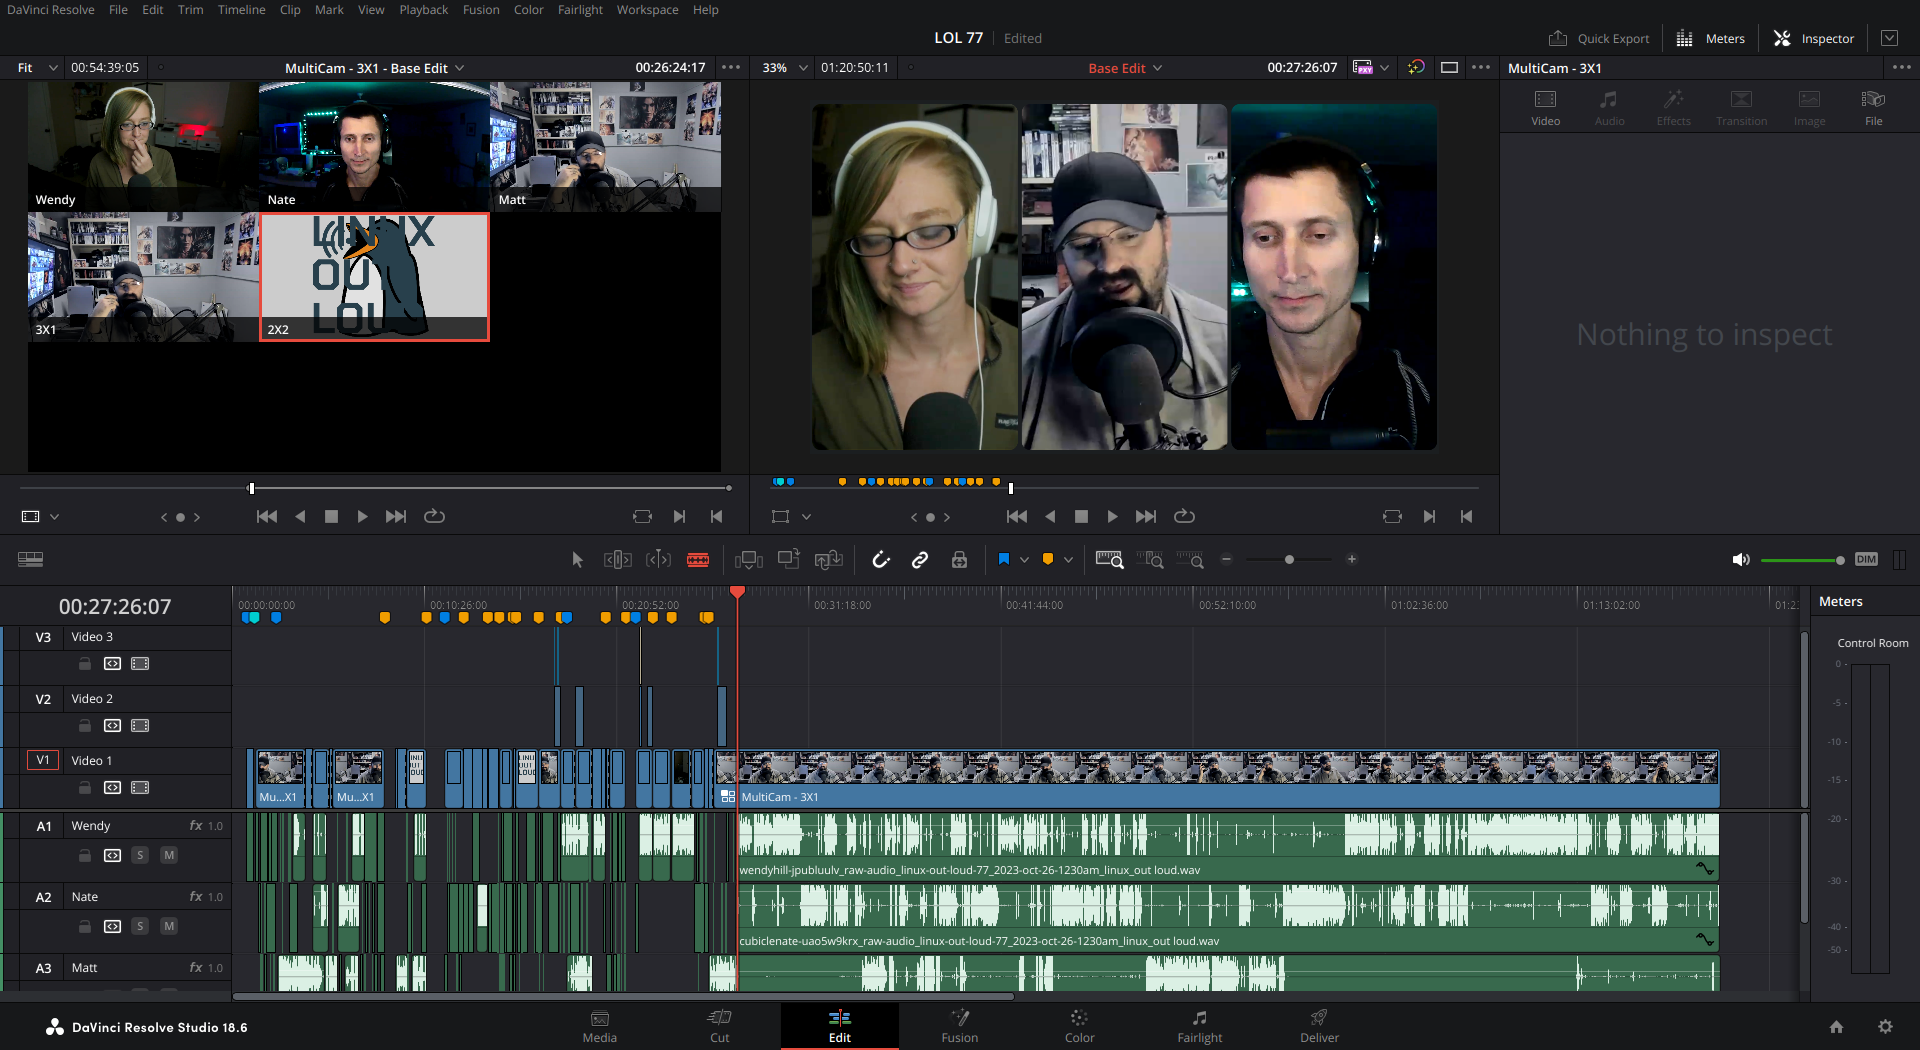
Task: Open the Project Manager home icon
Action: 1836,1027
